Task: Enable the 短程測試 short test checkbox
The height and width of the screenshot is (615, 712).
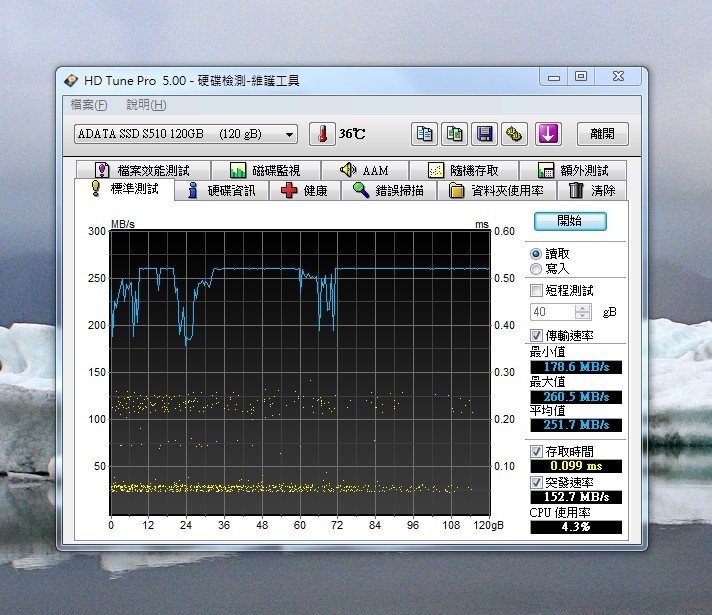Action: click(x=536, y=291)
